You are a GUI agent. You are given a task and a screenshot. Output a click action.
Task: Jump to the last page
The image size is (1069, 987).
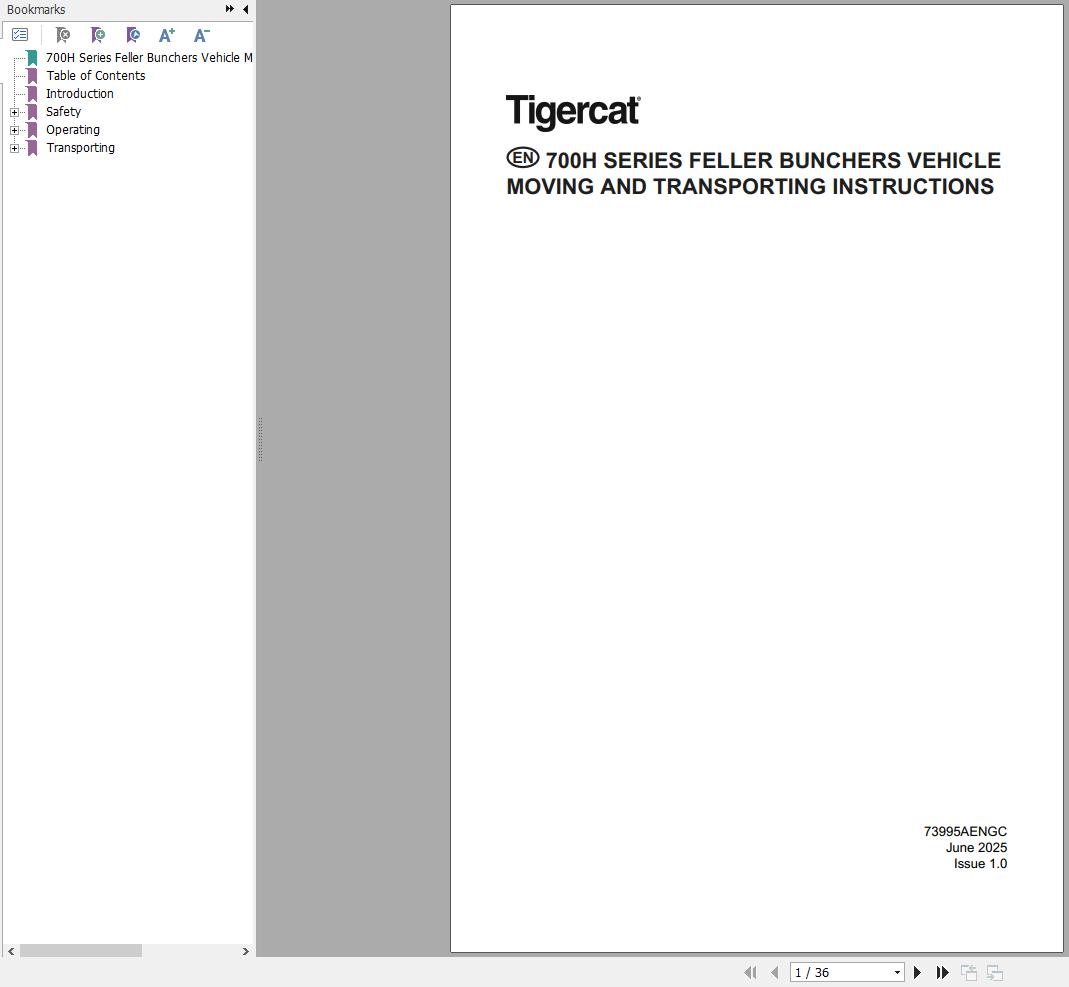[942, 972]
